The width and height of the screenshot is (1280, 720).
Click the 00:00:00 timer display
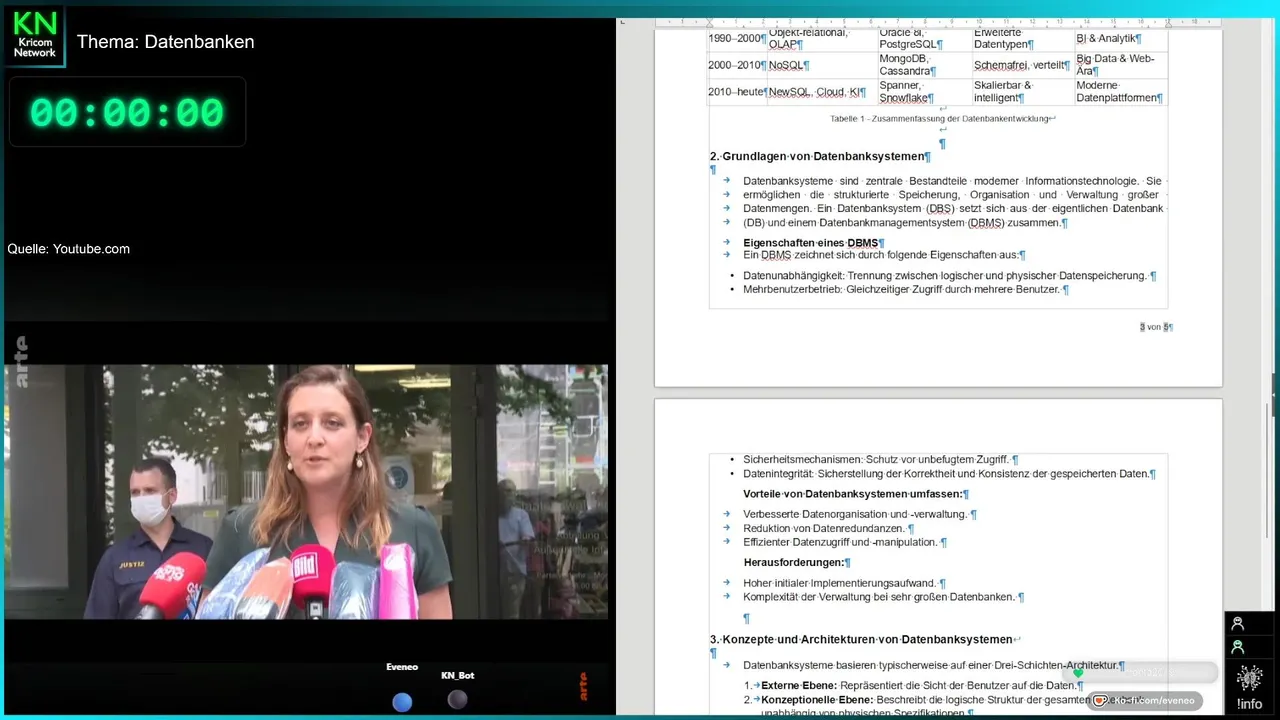[127, 112]
